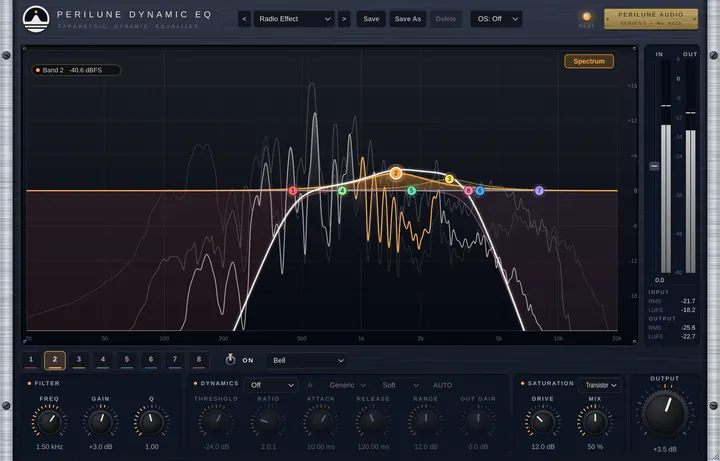Open the Transistor saturation type dropdown
Screen dimensions: 720x461
(600, 385)
